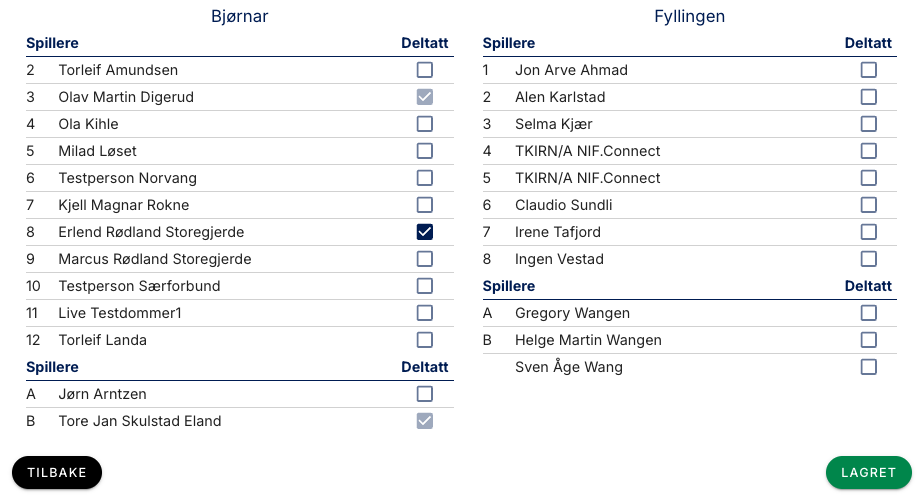Viewport: 918px width, 497px height.
Task: Check the box for Jørn Arntzen
Action: pos(425,394)
